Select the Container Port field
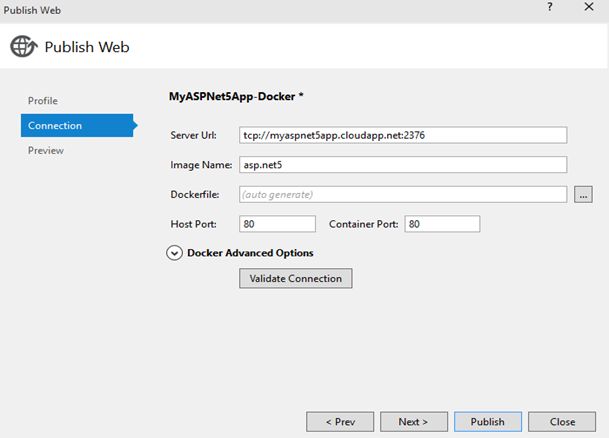The image size is (609, 438). pyautogui.click(x=442, y=224)
